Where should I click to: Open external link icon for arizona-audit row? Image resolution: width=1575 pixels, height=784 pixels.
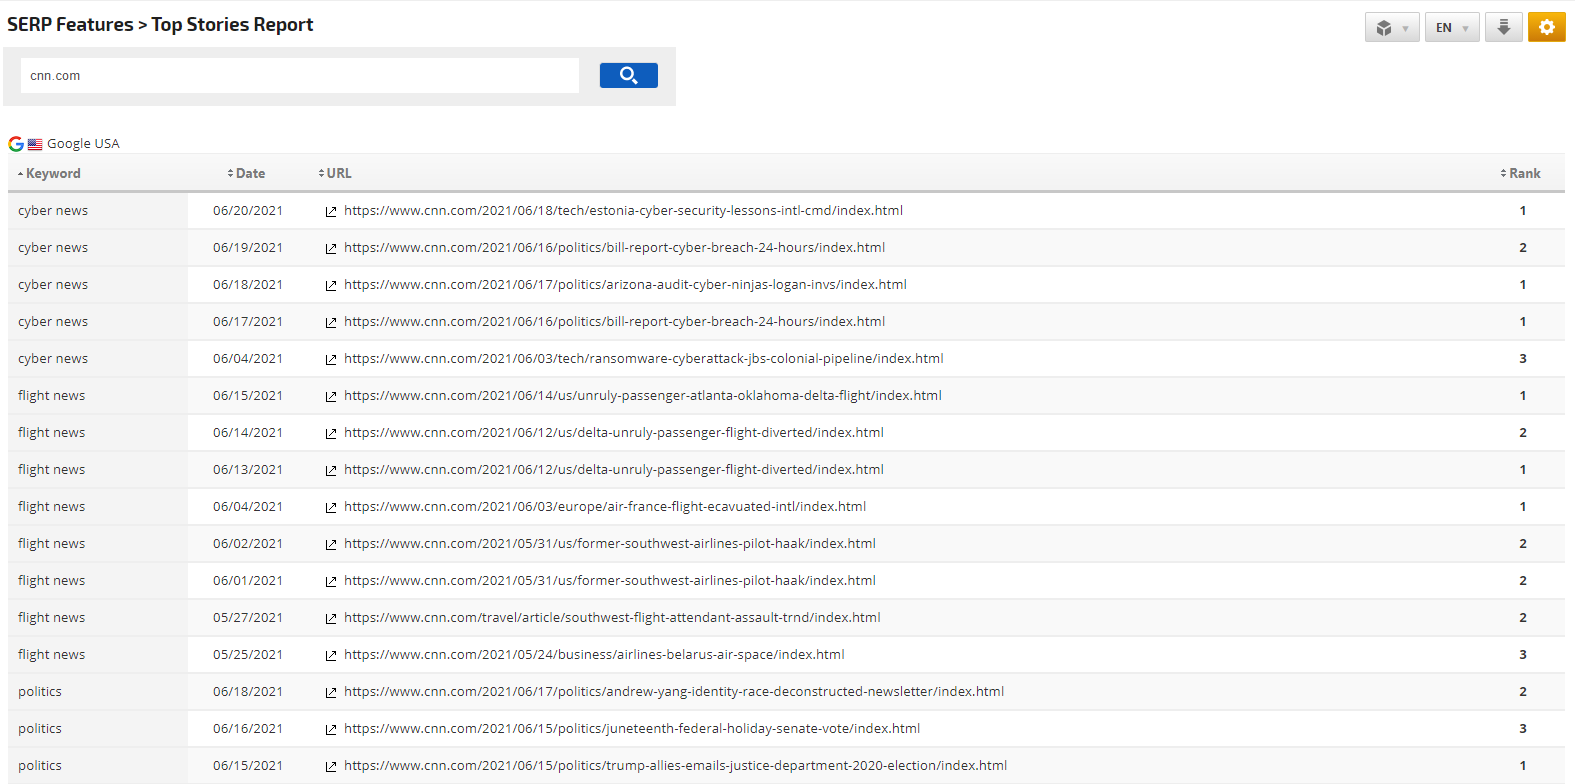click(x=331, y=286)
